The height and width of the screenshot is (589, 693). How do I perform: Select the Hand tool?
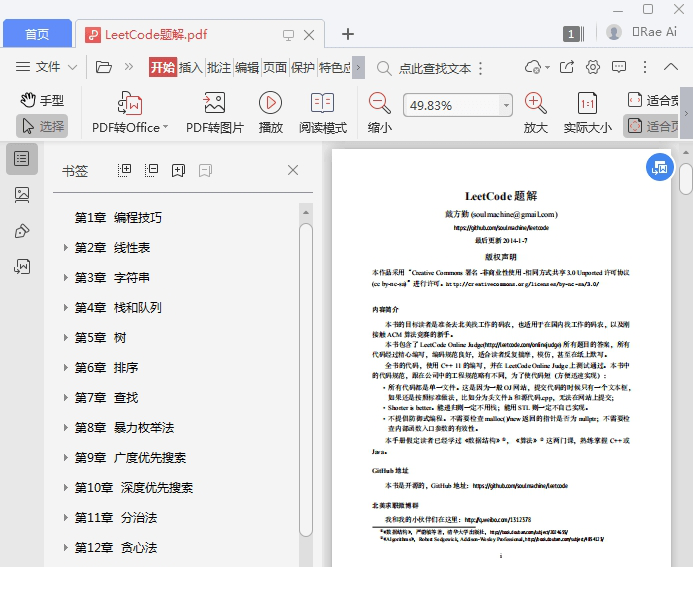(42, 100)
